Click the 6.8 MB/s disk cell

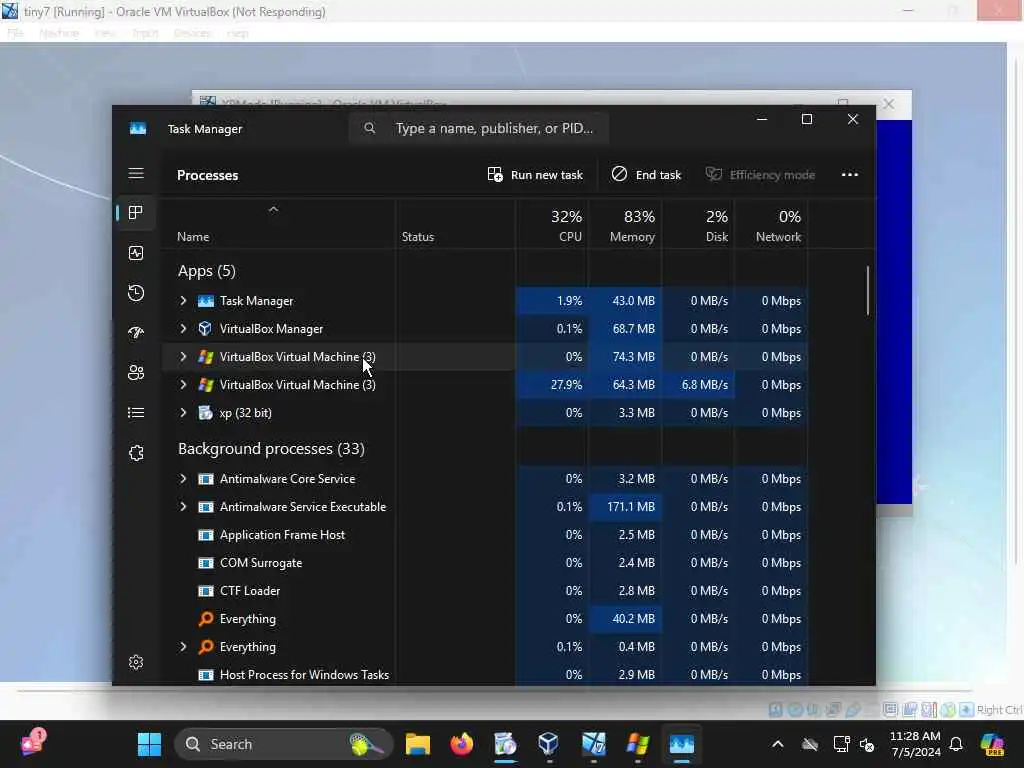click(698, 385)
